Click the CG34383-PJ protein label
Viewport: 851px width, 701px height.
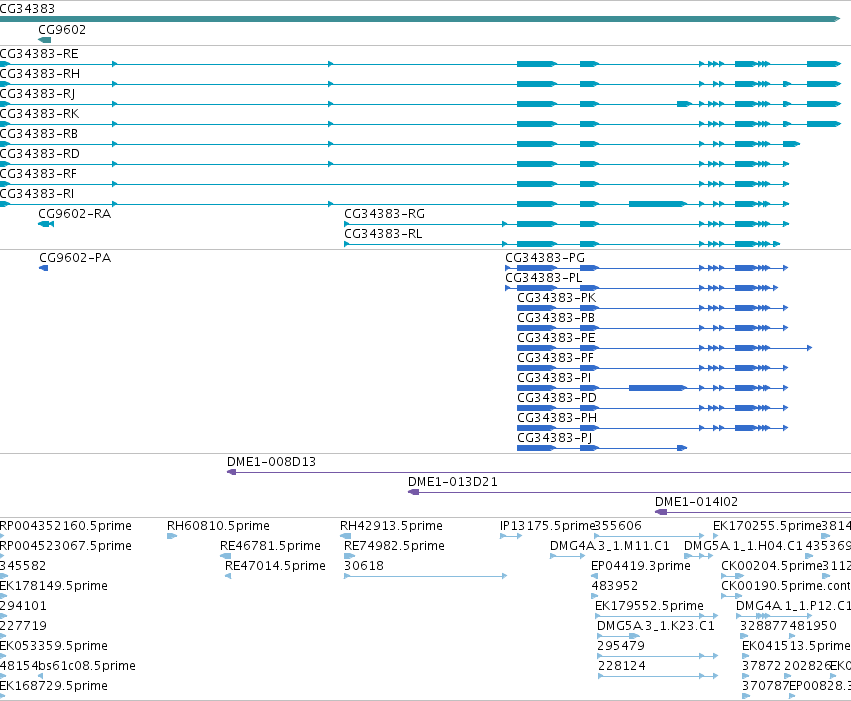pos(555,438)
